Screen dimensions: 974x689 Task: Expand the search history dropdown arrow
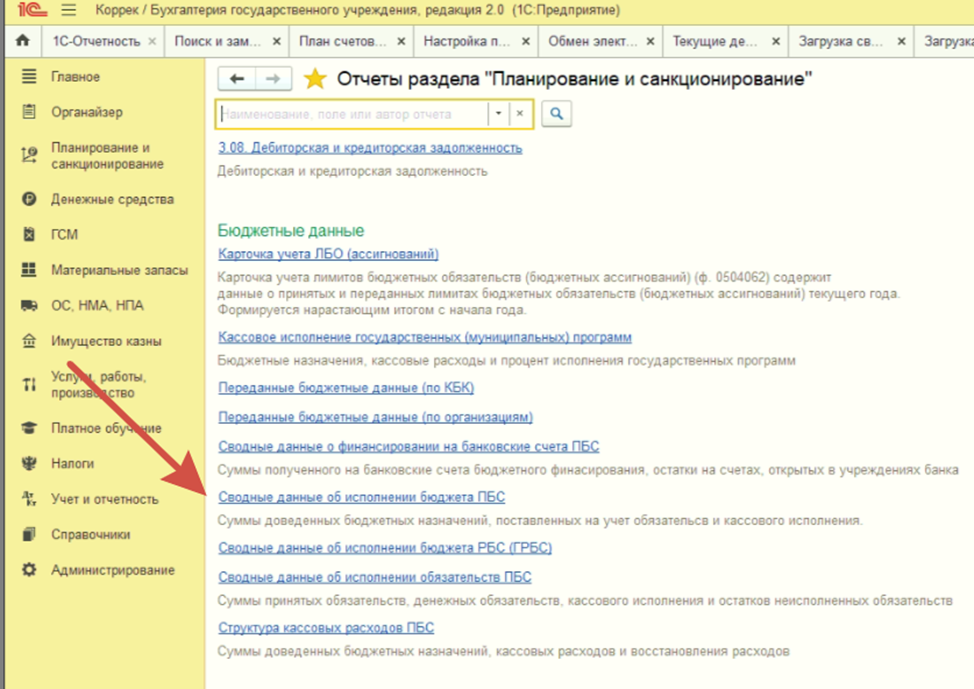(498, 114)
